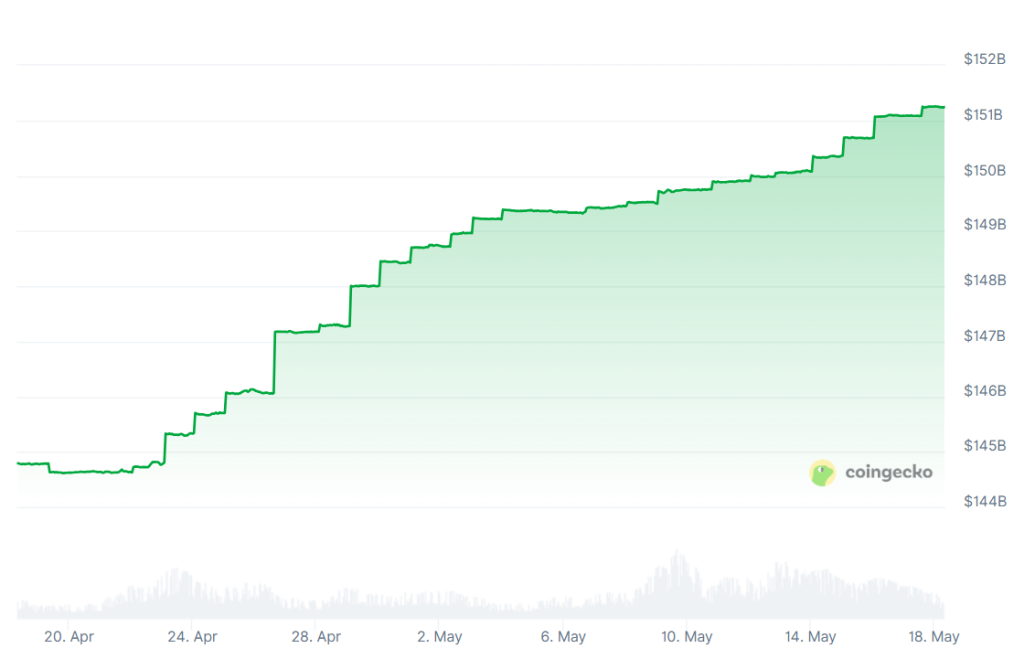Click the 20. Apr date label
Viewport: 1024px width, 659px height.
click(x=70, y=636)
